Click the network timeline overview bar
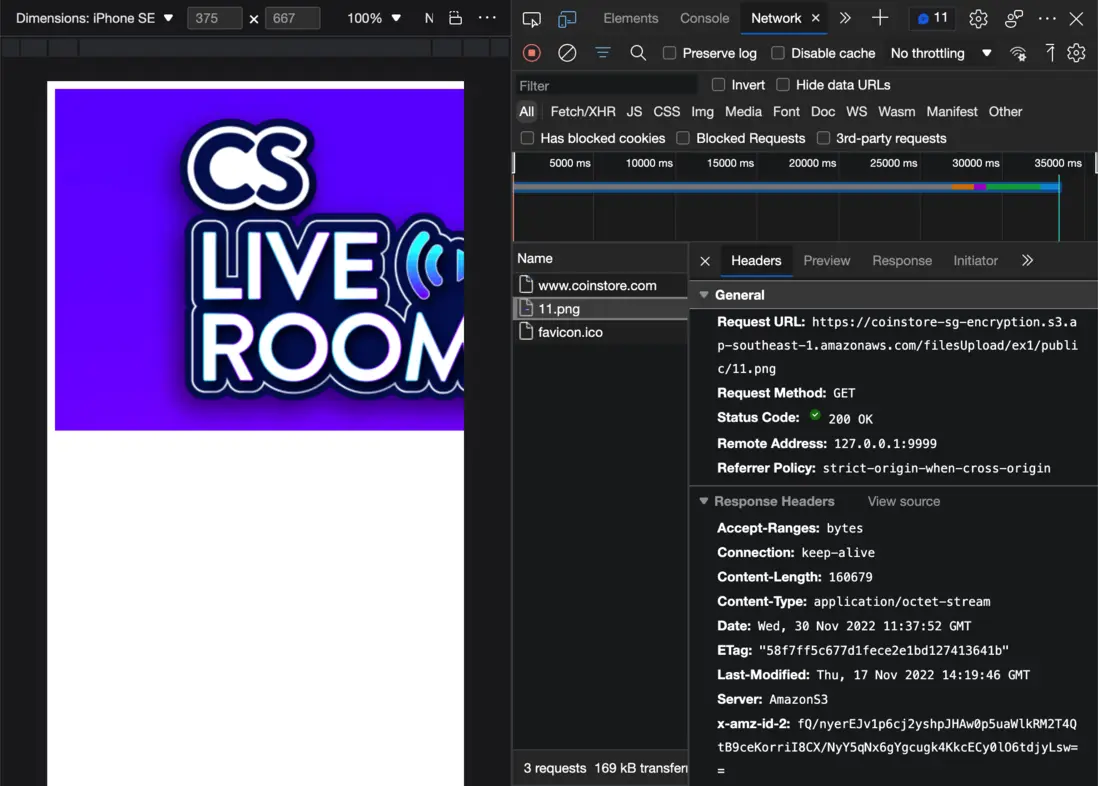This screenshot has height=786, width=1098. pyautogui.click(x=785, y=187)
